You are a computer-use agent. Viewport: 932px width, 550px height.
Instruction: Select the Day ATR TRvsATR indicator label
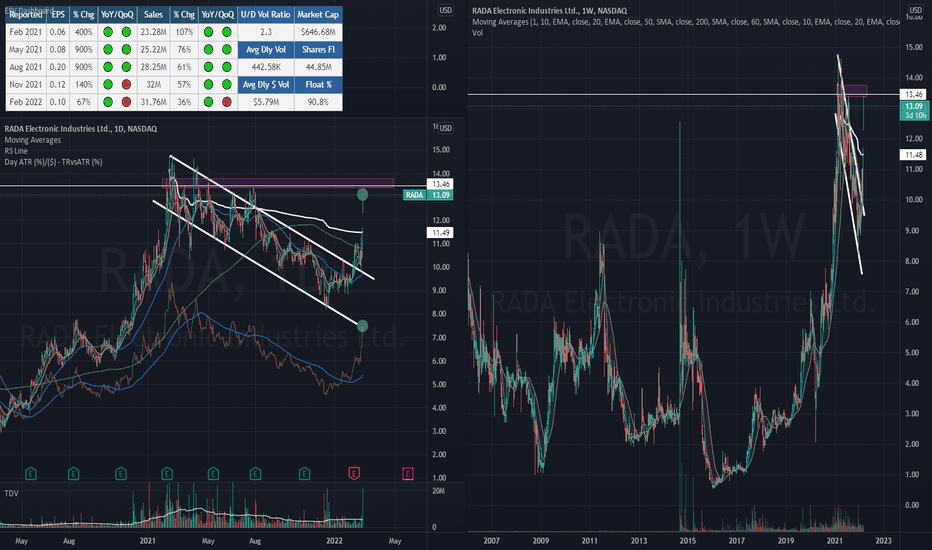(53, 162)
